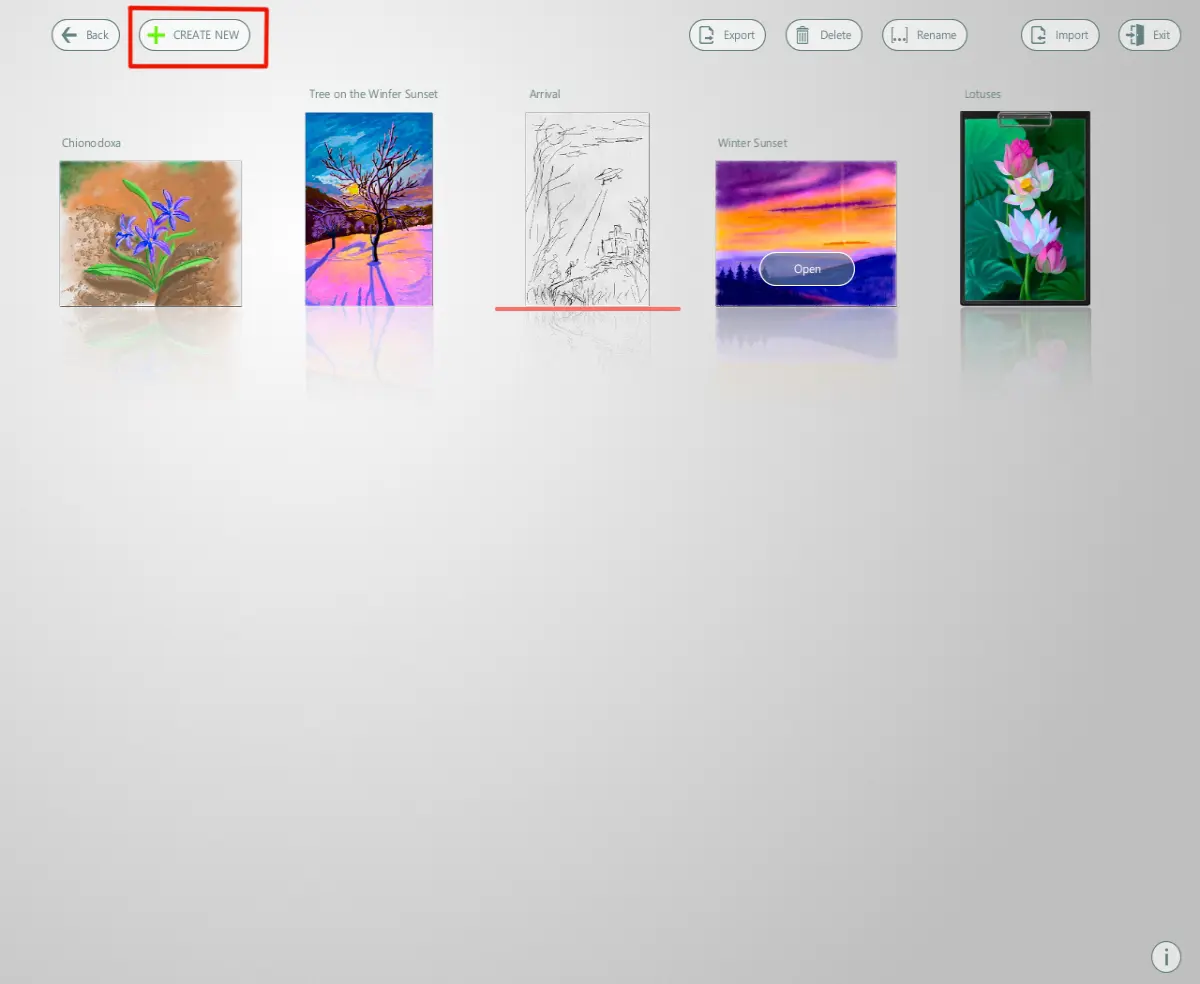The image size is (1200, 984).
Task: Delete the selected painting
Action: pos(824,35)
